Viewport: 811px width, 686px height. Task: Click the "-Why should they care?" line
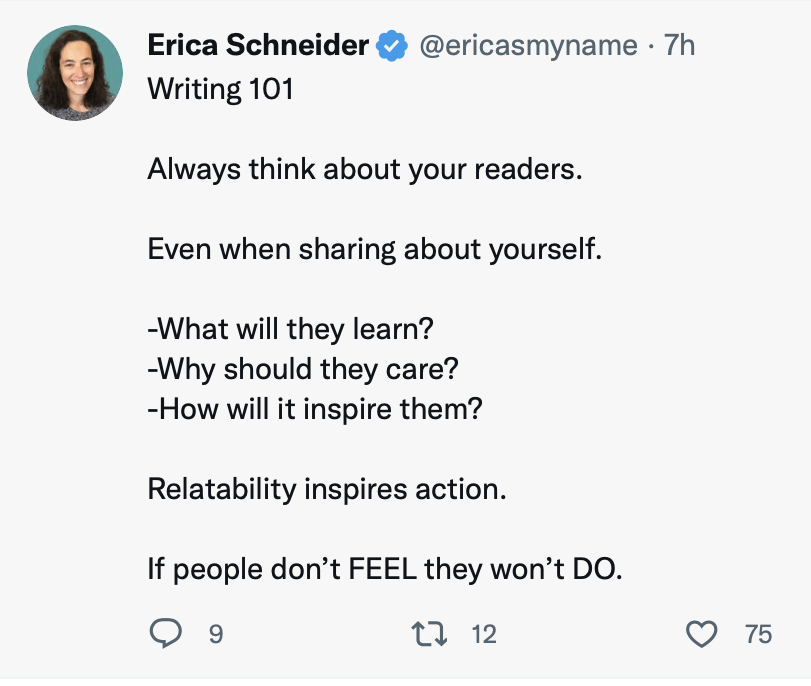[x=302, y=368]
